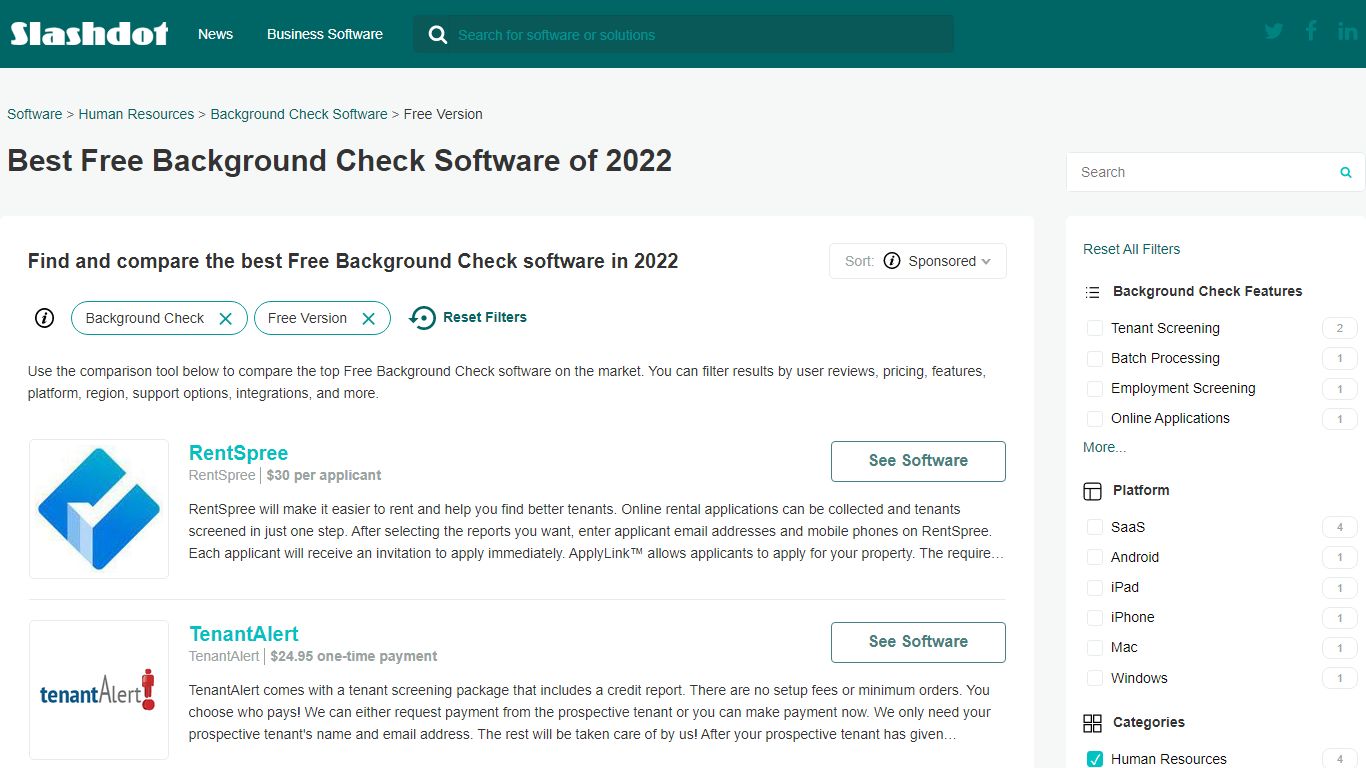The height and width of the screenshot is (768, 1366).
Task: Click the Tenant Screening count badge 2
Action: (x=1340, y=328)
